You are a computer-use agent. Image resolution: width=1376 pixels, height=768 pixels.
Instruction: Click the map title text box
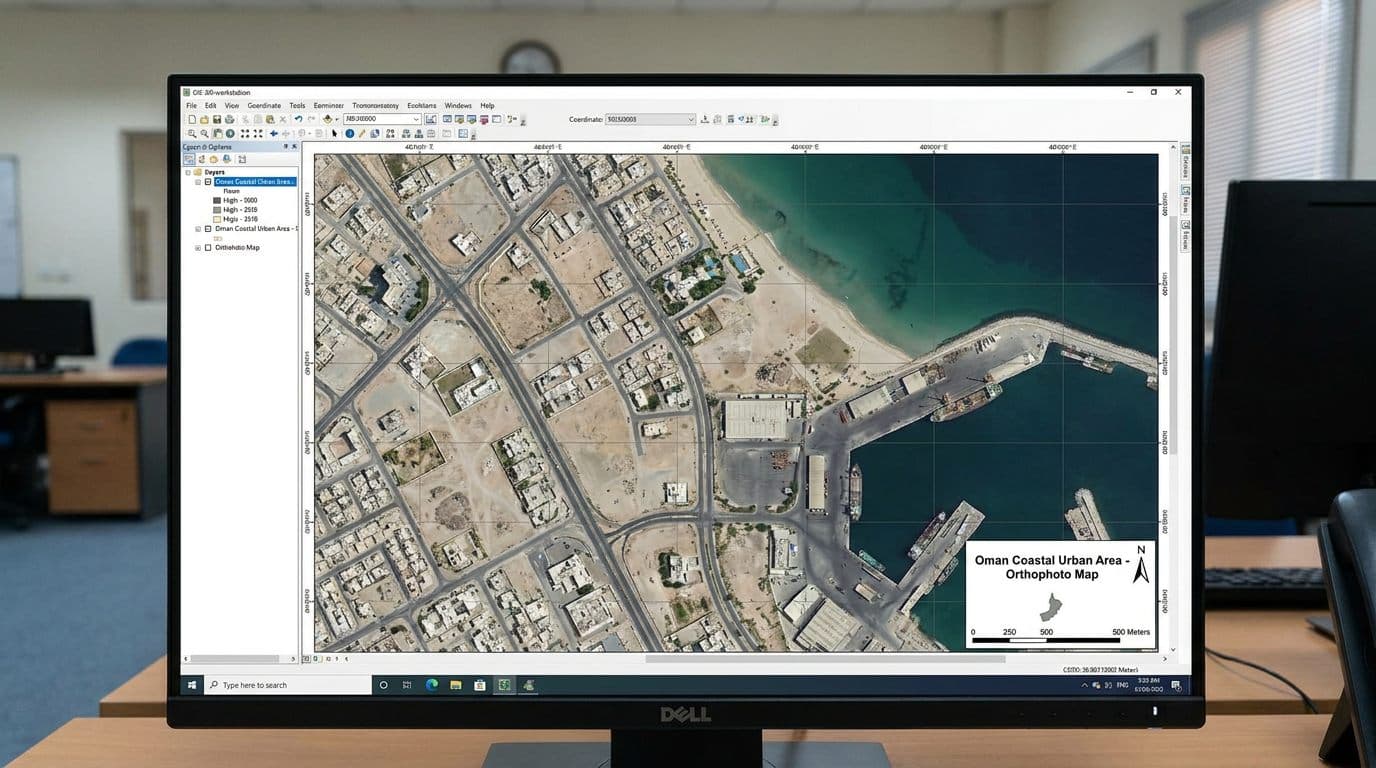tap(1050, 568)
